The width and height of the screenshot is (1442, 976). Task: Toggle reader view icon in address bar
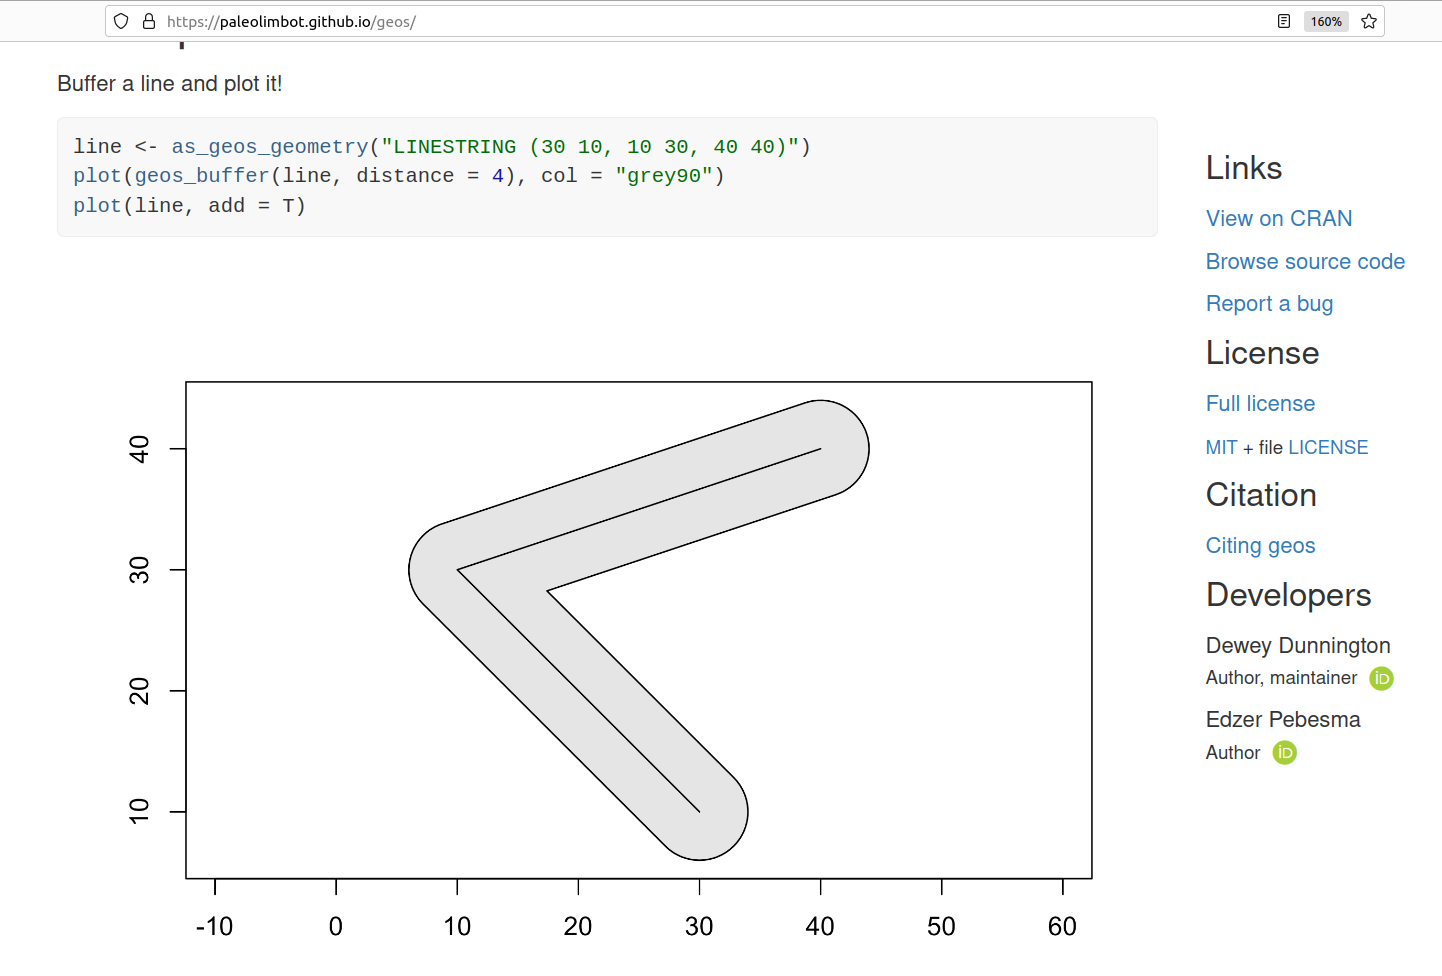pos(1284,21)
